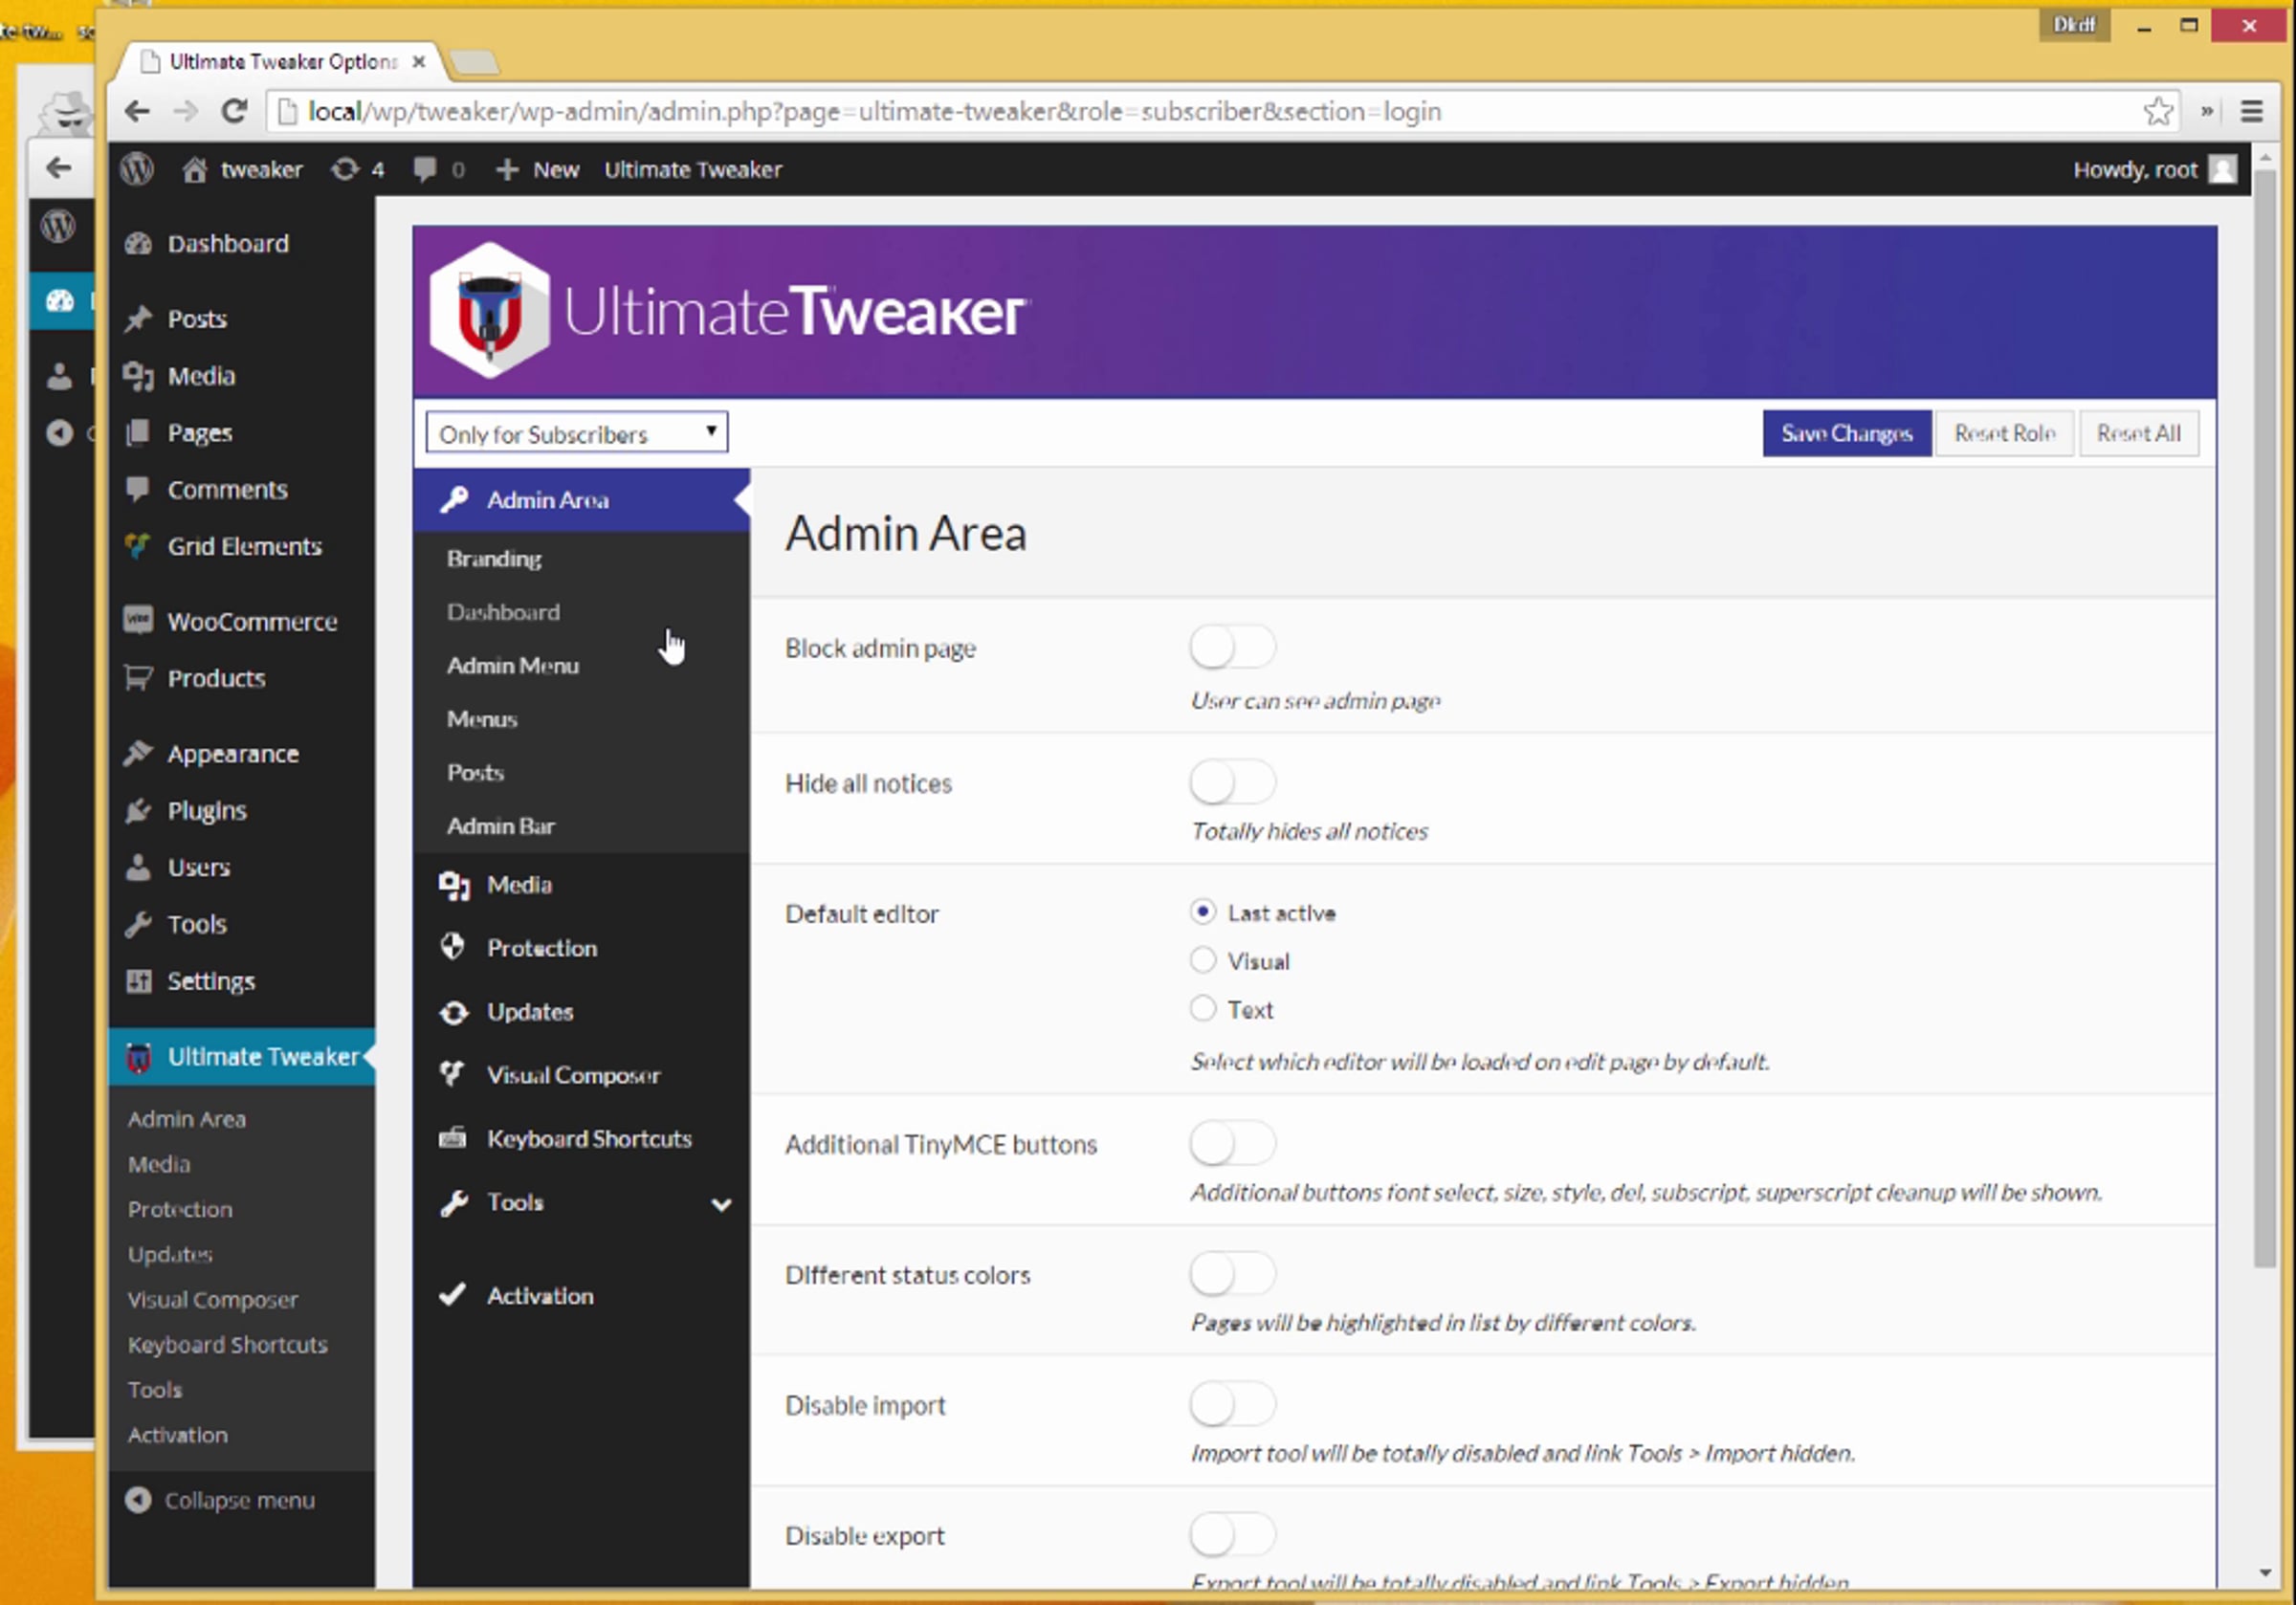Viewport: 2296px width, 1605px height.
Task: Click the updates icon showing 4
Action: (x=345, y=170)
